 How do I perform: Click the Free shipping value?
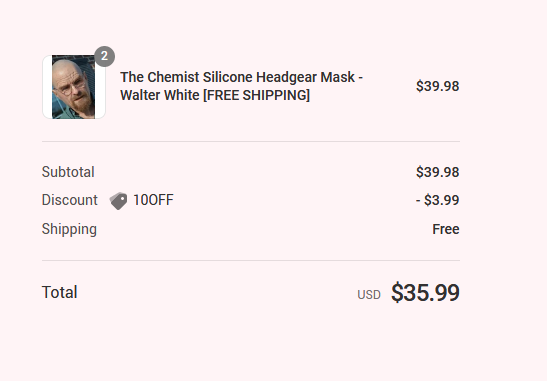pos(446,229)
